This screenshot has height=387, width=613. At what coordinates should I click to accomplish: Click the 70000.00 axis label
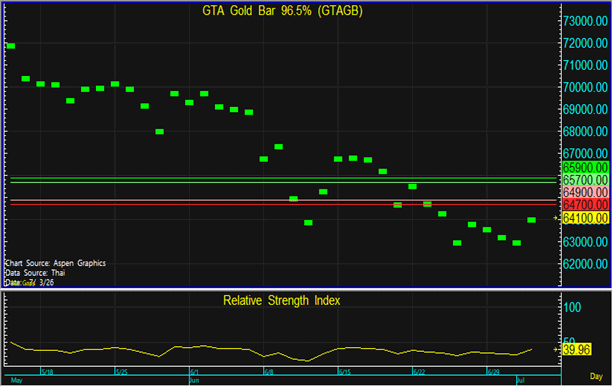(x=585, y=87)
